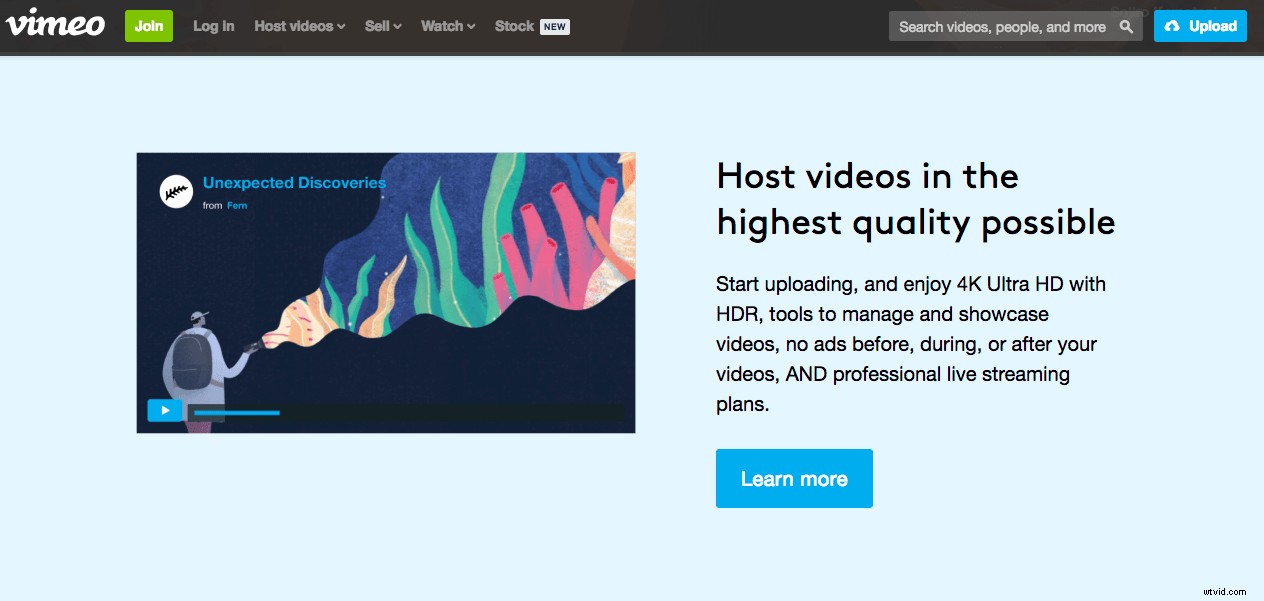Open the Fem creator profile link
Image resolution: width=1264 pixels, height=601 pixels.
[238, 205]
